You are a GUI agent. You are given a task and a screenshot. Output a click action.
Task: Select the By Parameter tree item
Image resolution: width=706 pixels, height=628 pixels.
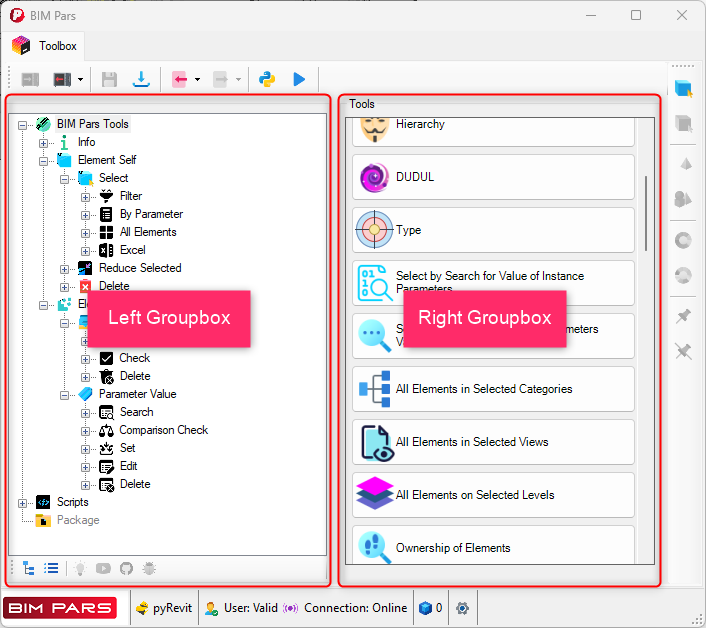pos(151,214)
